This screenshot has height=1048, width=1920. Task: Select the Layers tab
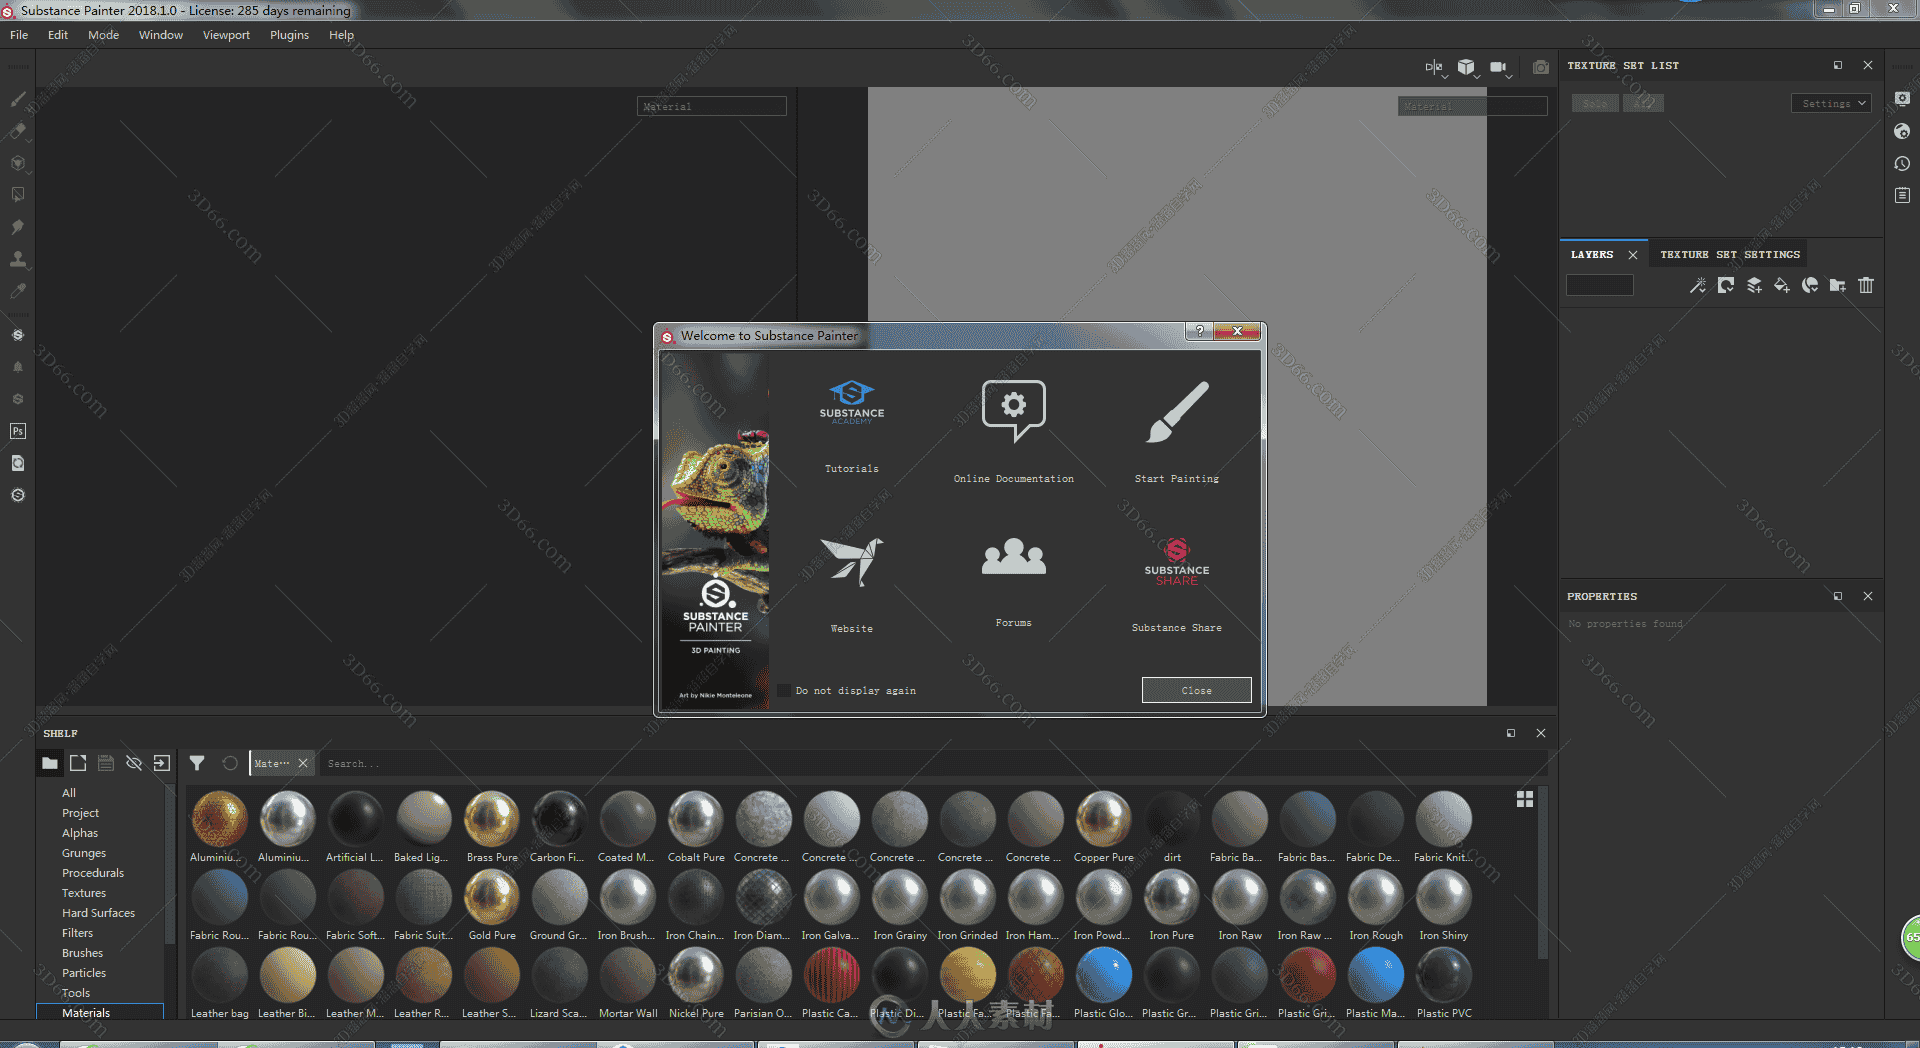coord(1592,255)
